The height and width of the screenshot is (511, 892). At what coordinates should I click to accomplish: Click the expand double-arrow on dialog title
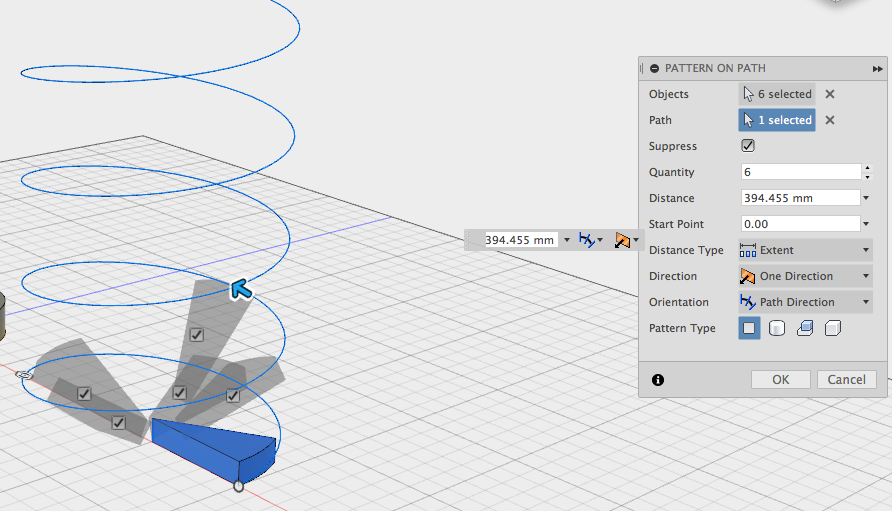point(877,69)
